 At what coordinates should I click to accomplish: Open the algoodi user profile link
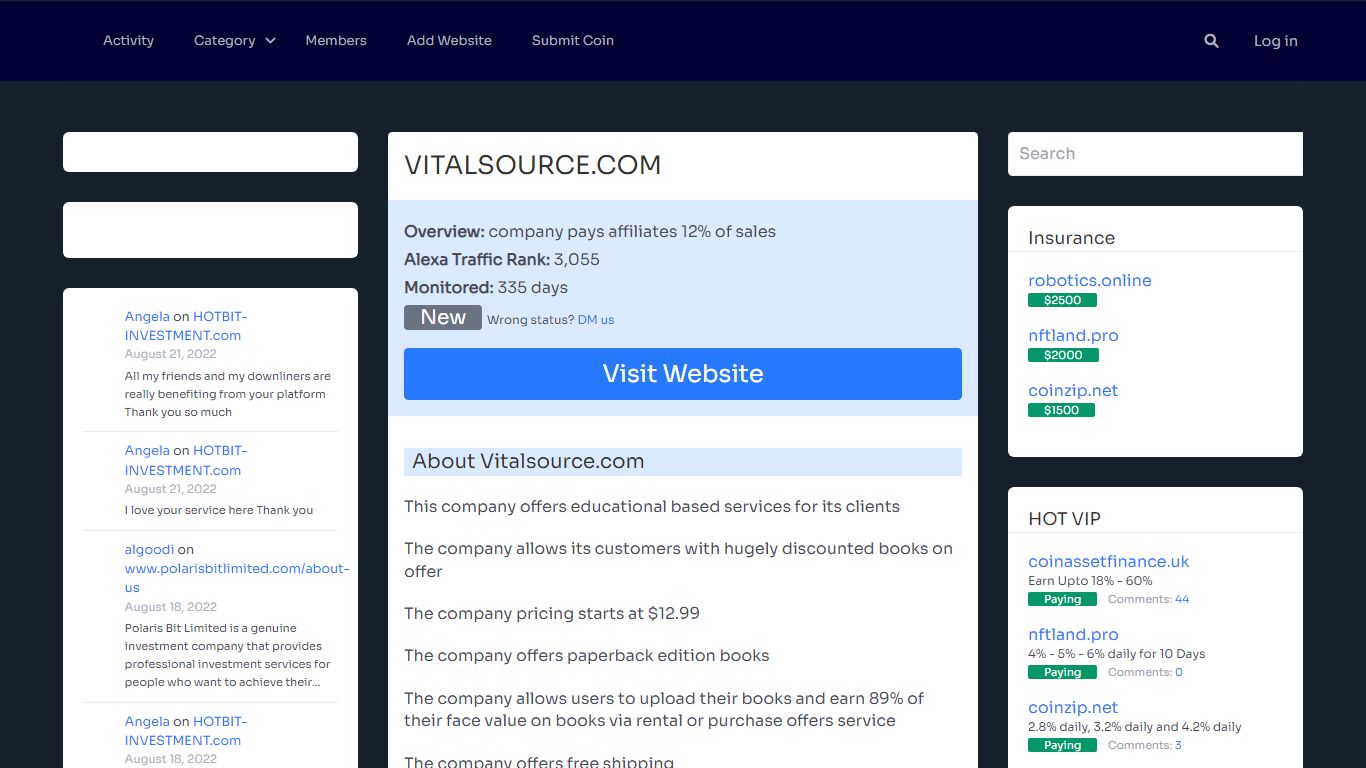click(149, 550)
